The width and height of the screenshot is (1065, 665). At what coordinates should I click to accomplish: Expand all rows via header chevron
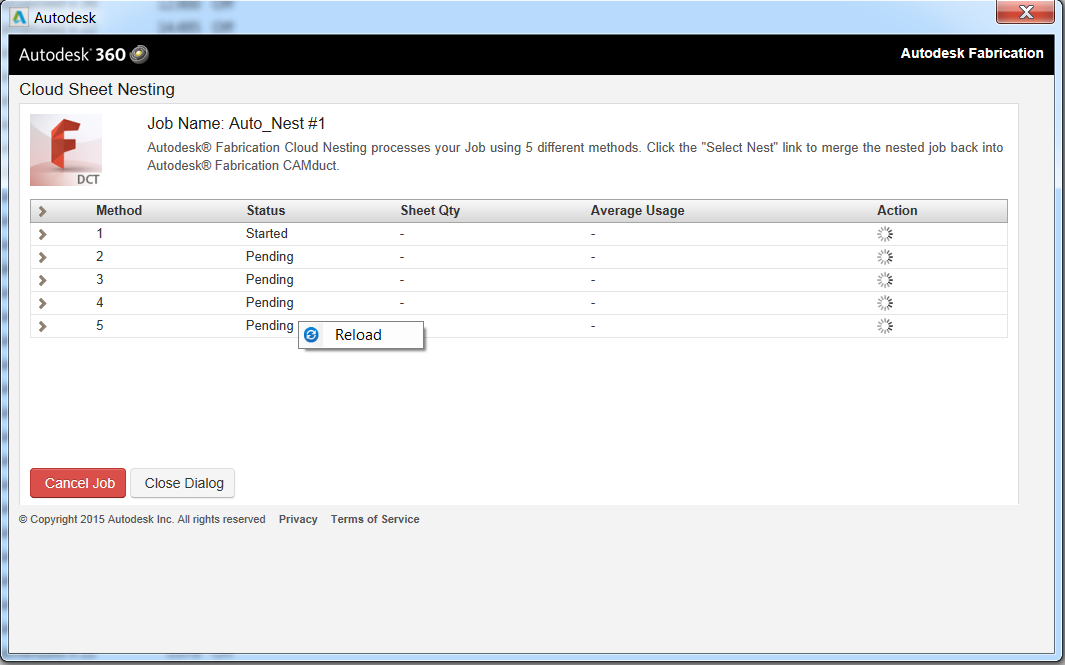[43, 211]
